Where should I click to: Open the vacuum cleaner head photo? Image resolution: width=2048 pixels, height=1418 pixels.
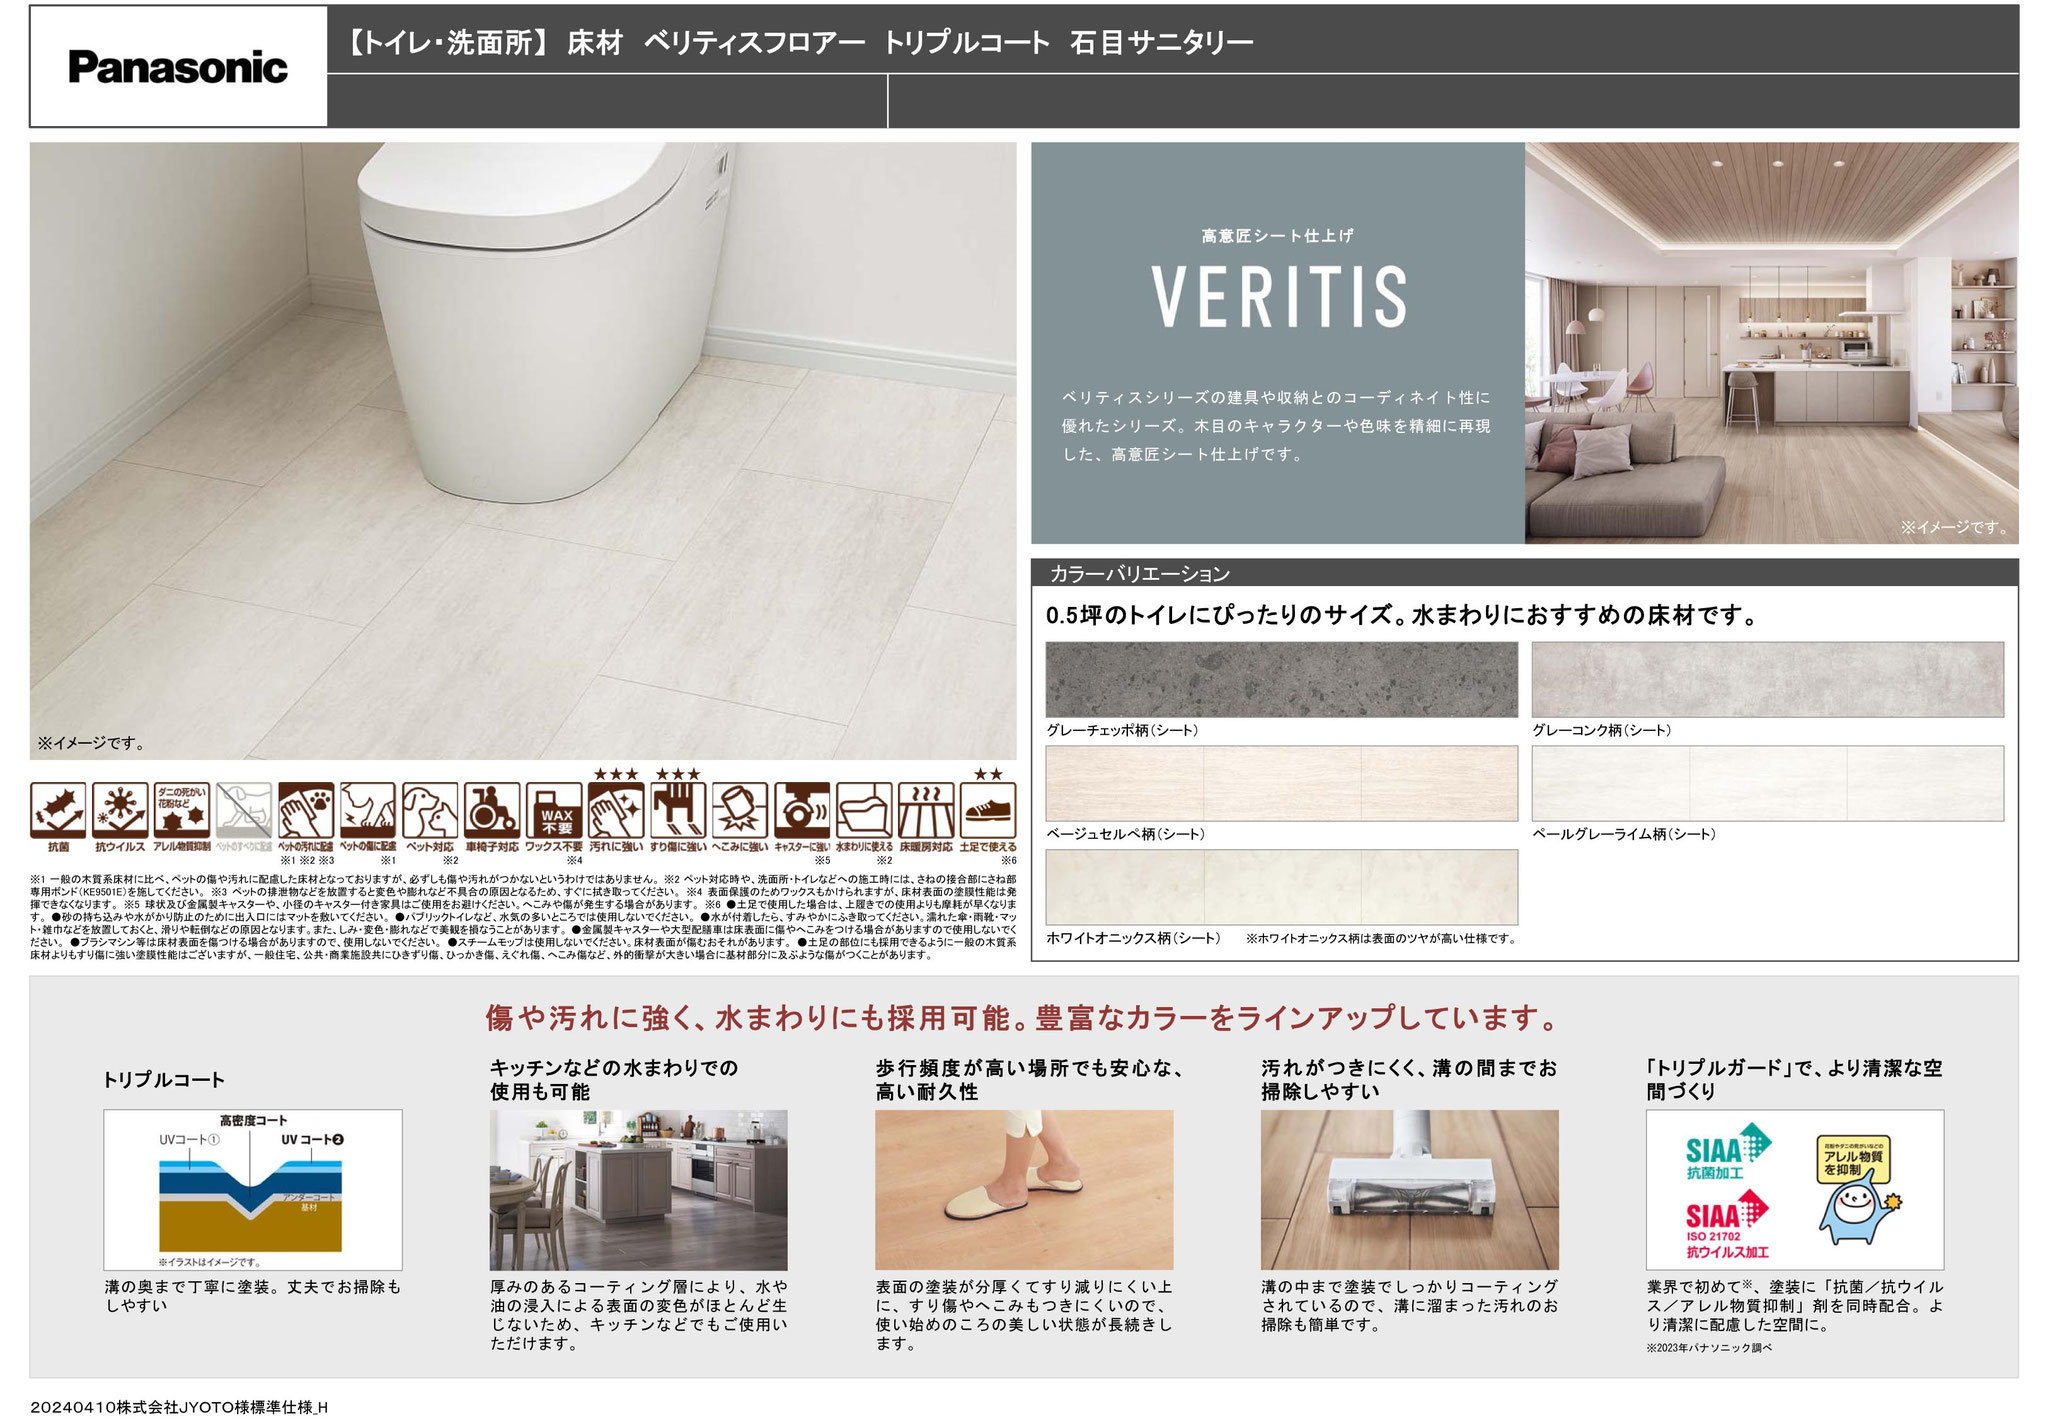click(1409, 1190)
